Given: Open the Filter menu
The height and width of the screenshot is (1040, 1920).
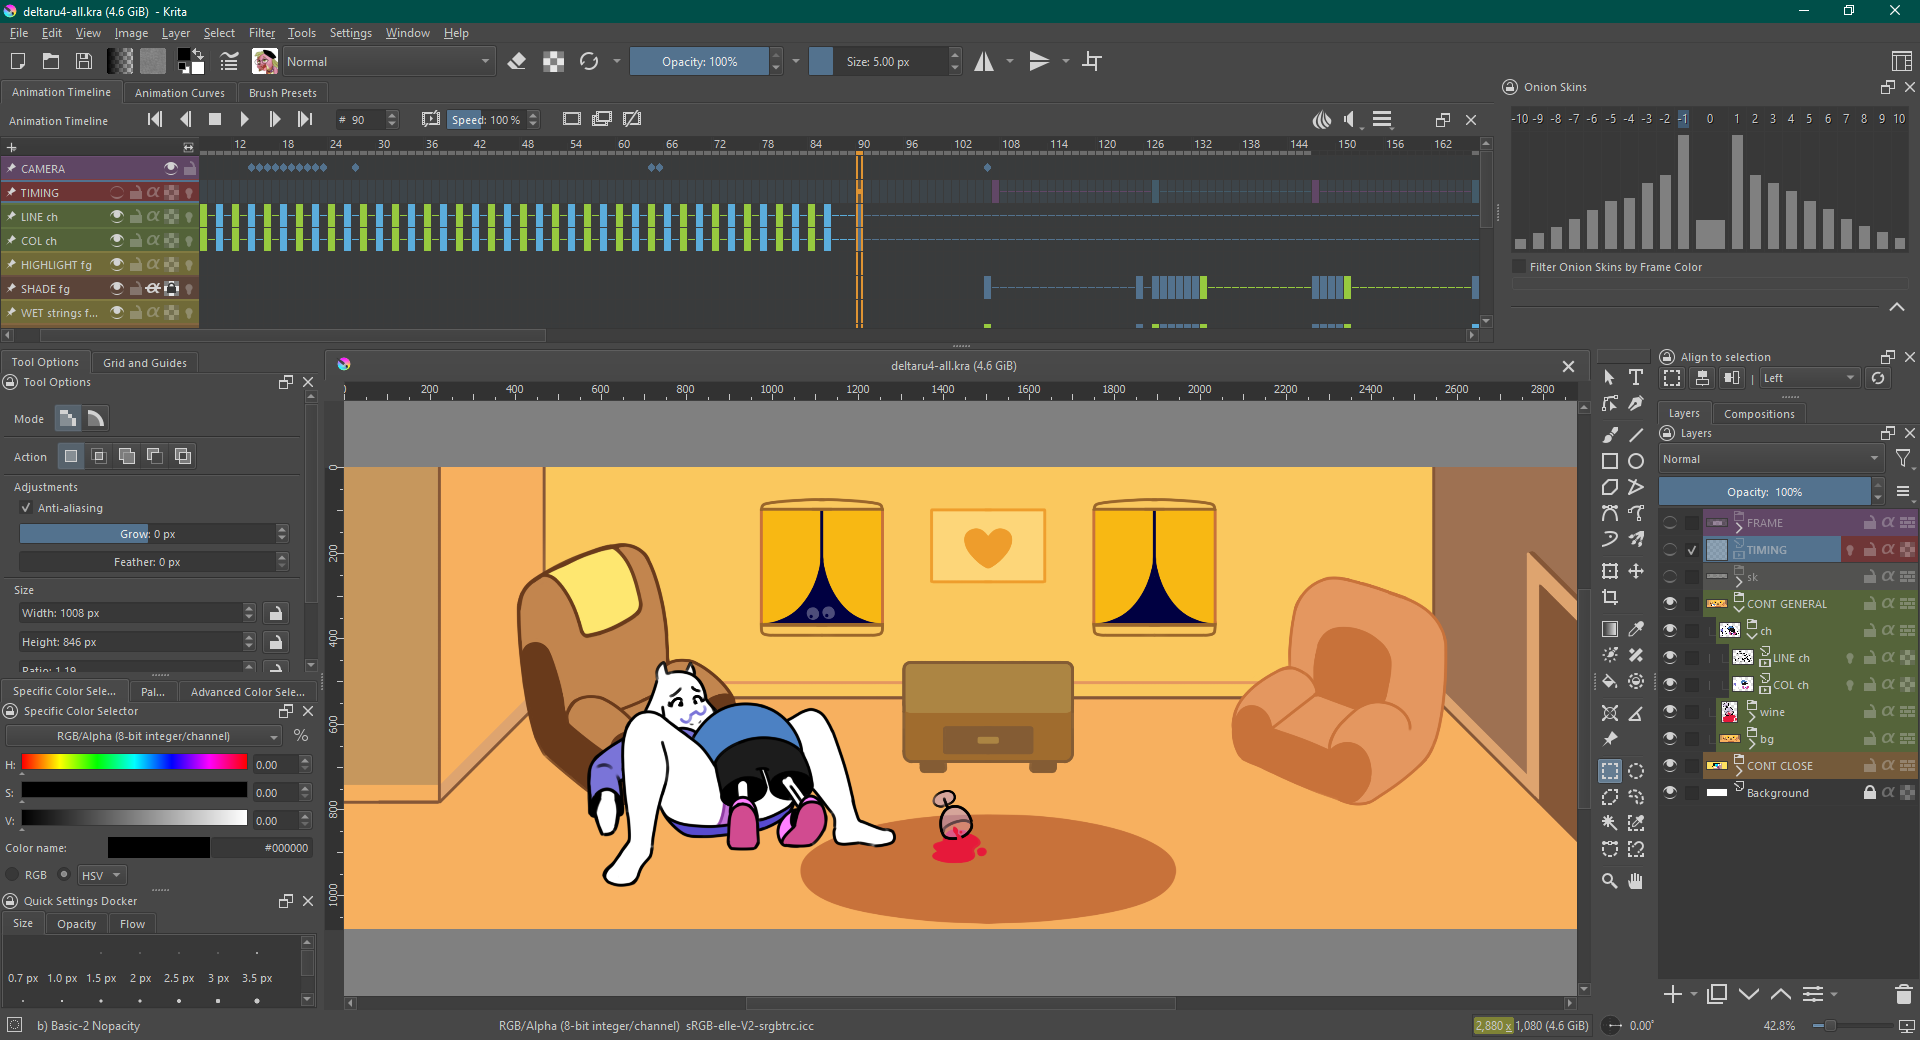Looking at the screenshot, I should coord(262,33).
